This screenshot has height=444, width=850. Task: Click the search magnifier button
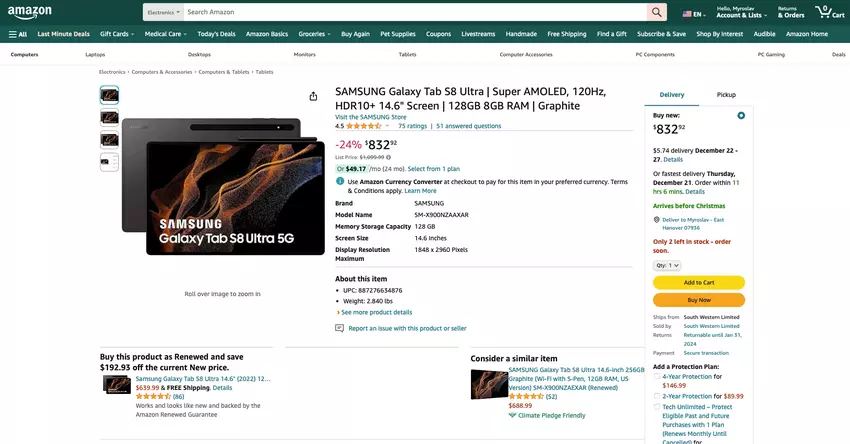[656, 12]
